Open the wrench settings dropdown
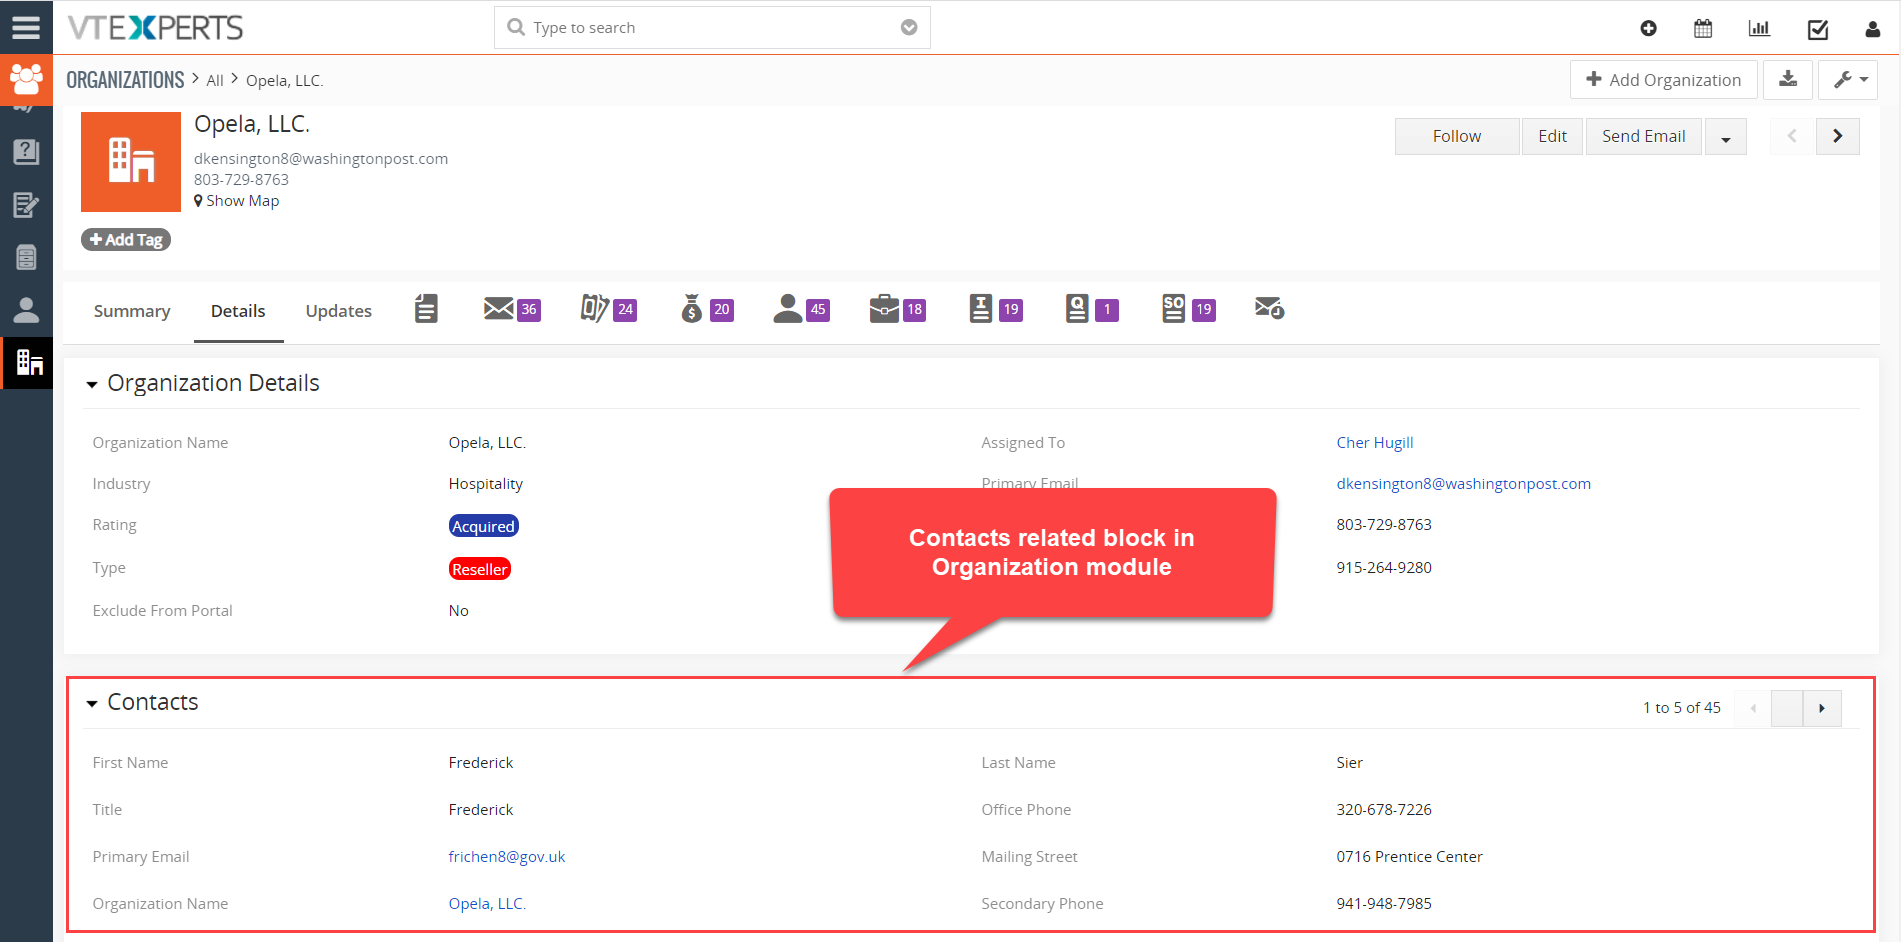The width and height of the screenshot is (1901, 942). (1849, 79)
